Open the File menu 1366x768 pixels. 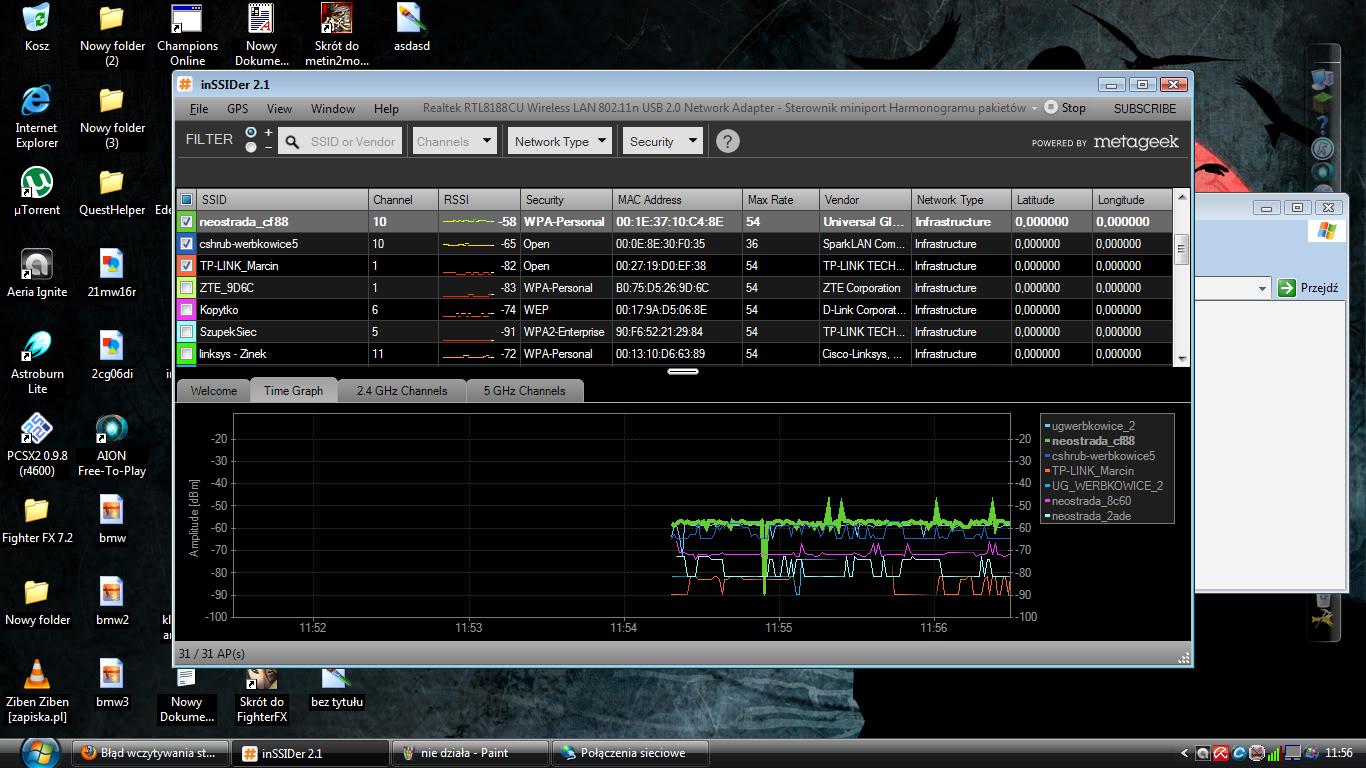pyautogui.click(x=199, y=109)
